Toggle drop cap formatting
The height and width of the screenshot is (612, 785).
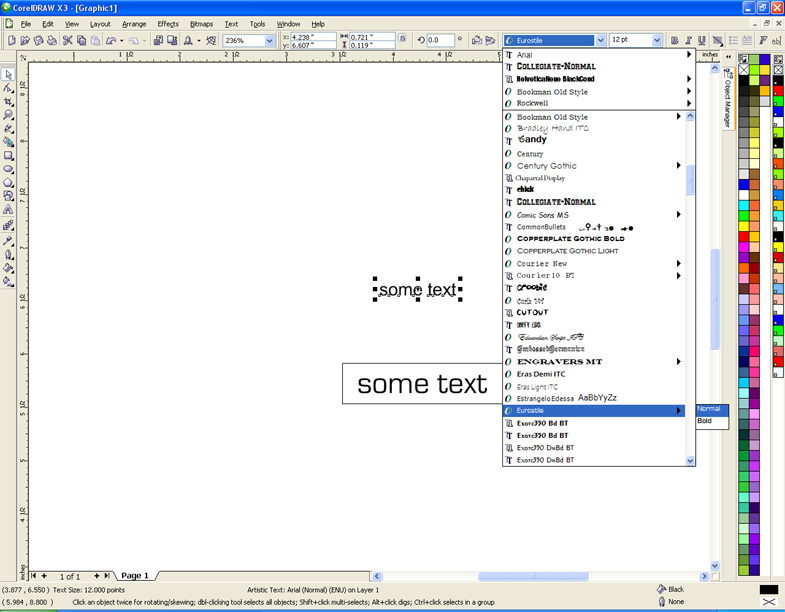click(x=747, y=41)
